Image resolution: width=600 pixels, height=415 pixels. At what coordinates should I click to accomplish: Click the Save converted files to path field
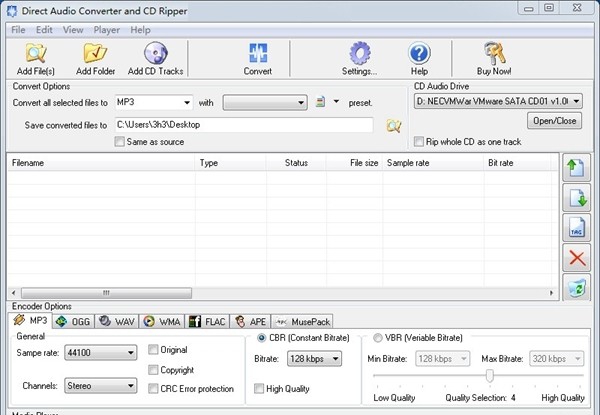pos(244,125)
